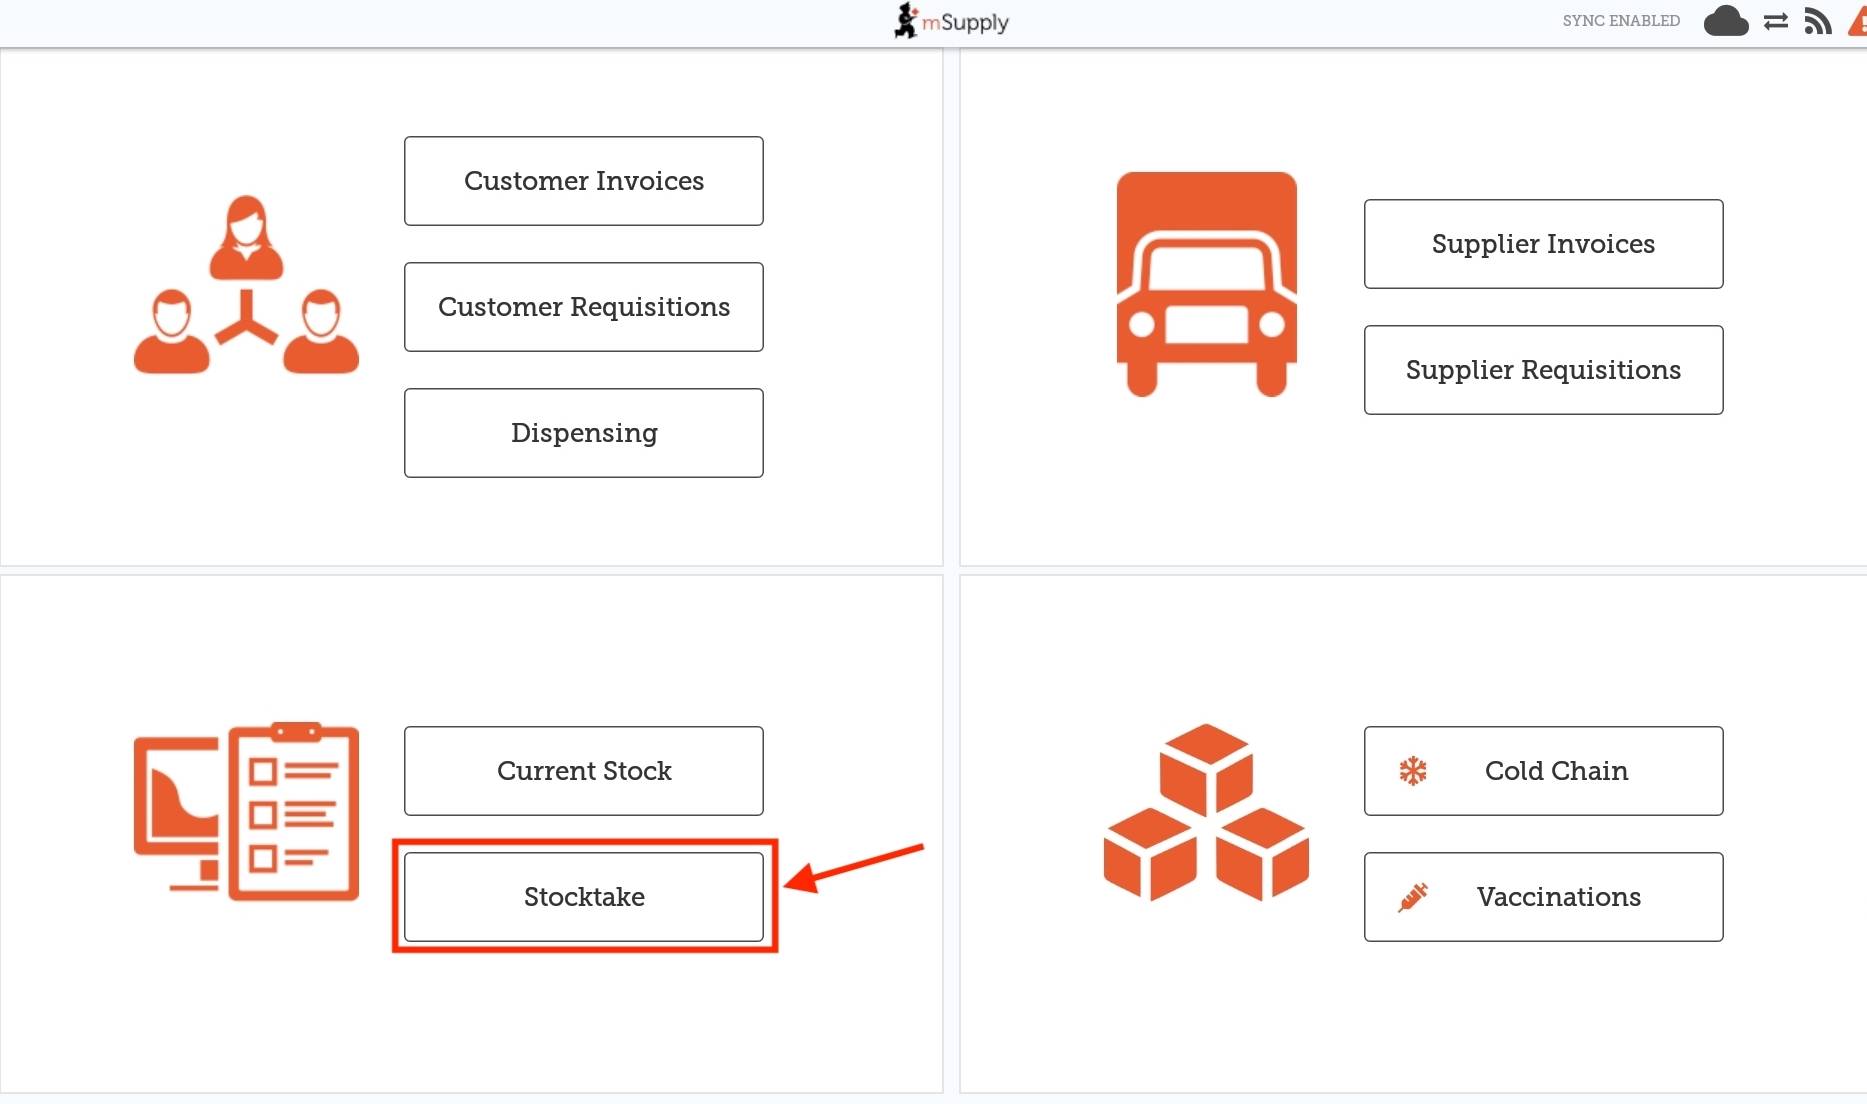Go to the Dispensing page
Screen dimensions: 1867x1104
584,433
